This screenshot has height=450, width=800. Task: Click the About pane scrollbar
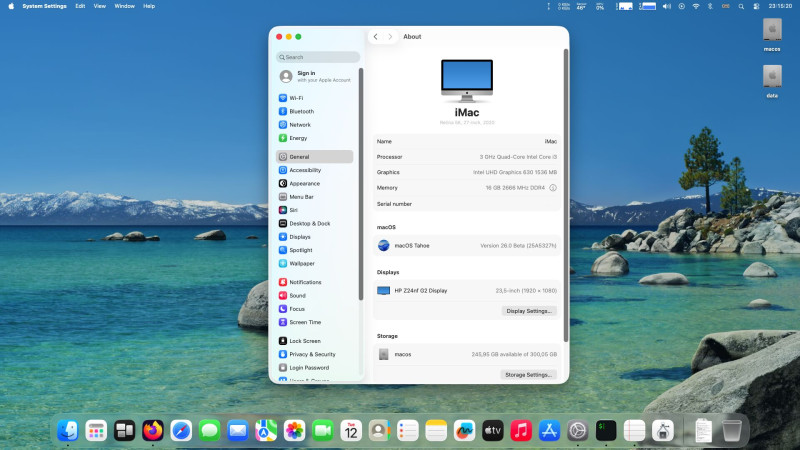565,195
